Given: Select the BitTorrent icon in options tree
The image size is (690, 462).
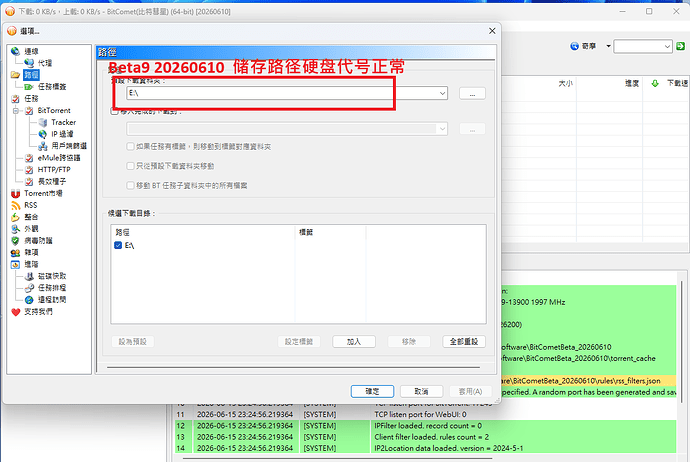Looking at the screenshot, I should coord(29,110).
